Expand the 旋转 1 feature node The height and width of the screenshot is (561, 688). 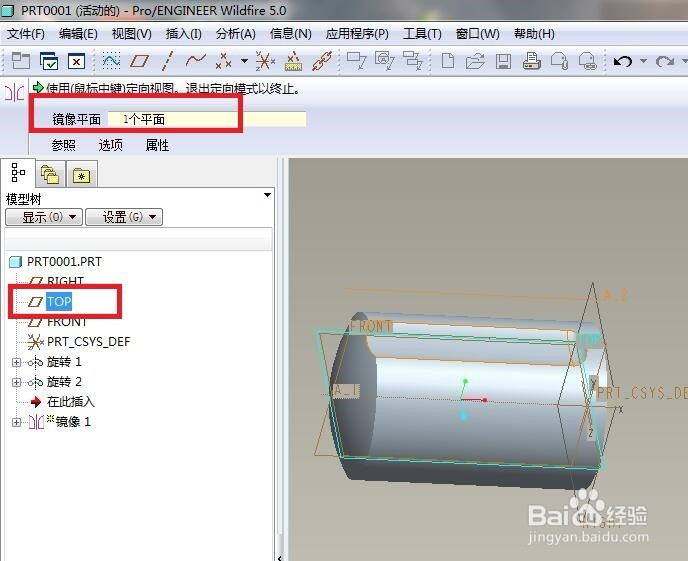[16, 362]
